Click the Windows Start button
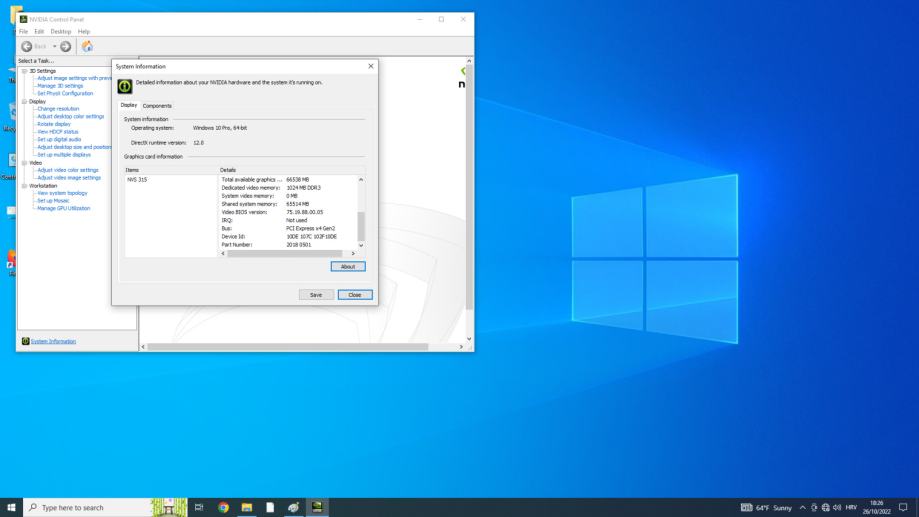919x517 pixels. click(12, 507)
